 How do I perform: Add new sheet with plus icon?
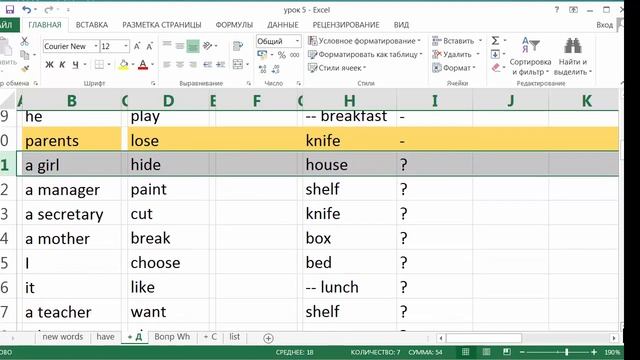[268, 338]
